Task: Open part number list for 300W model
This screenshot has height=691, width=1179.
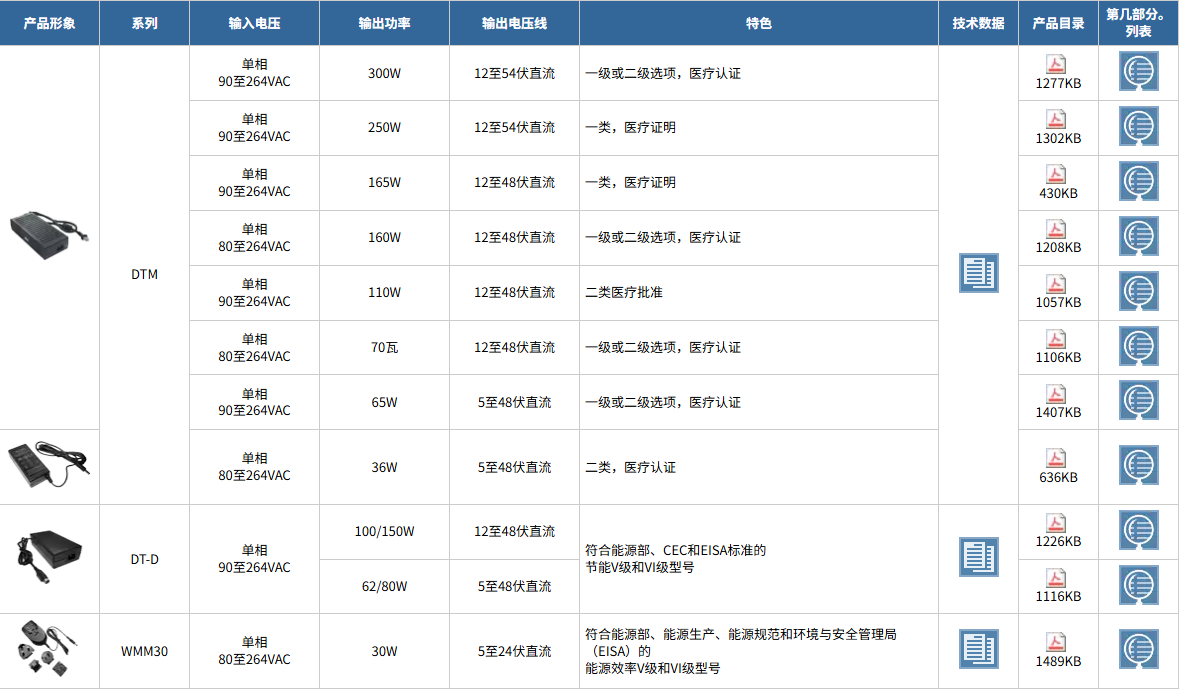Action: tap(1138, 71)
